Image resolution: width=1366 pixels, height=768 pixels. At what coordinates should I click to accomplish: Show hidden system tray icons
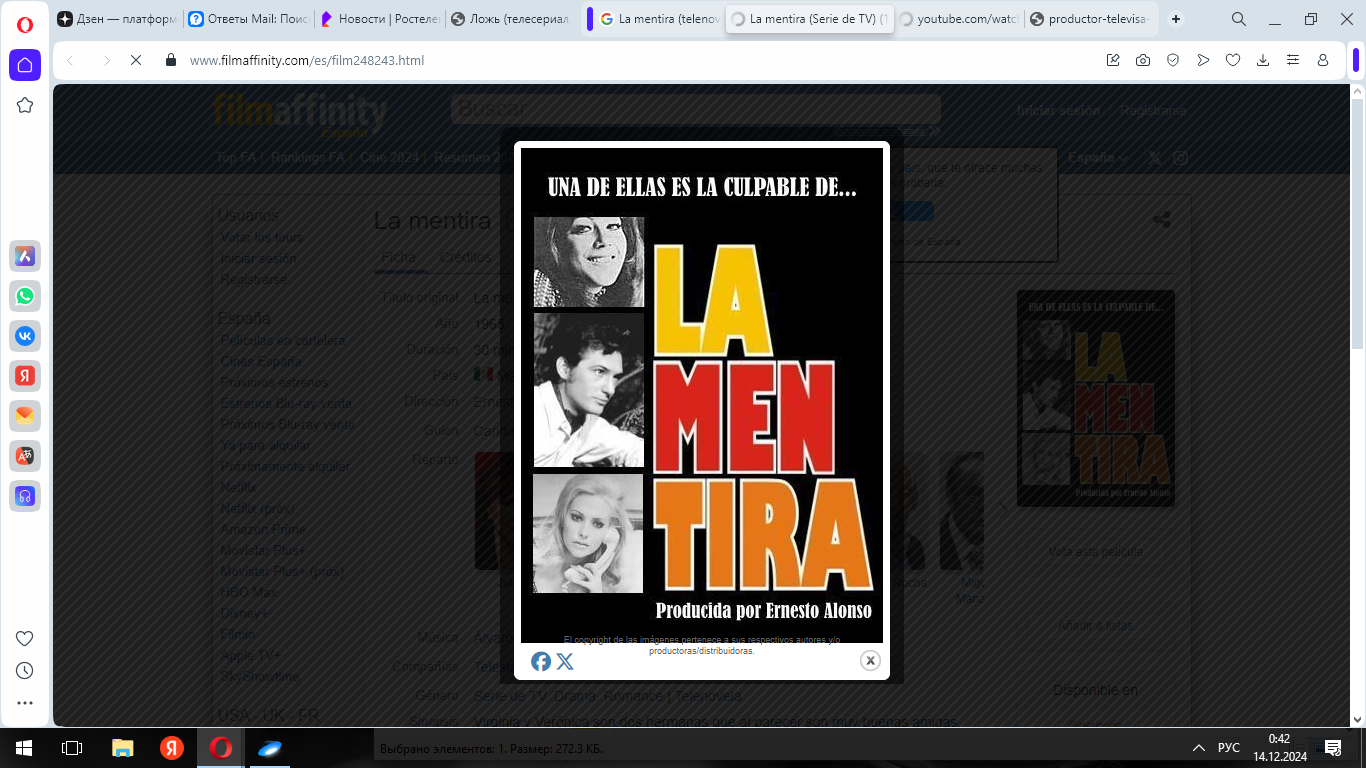1199,748
